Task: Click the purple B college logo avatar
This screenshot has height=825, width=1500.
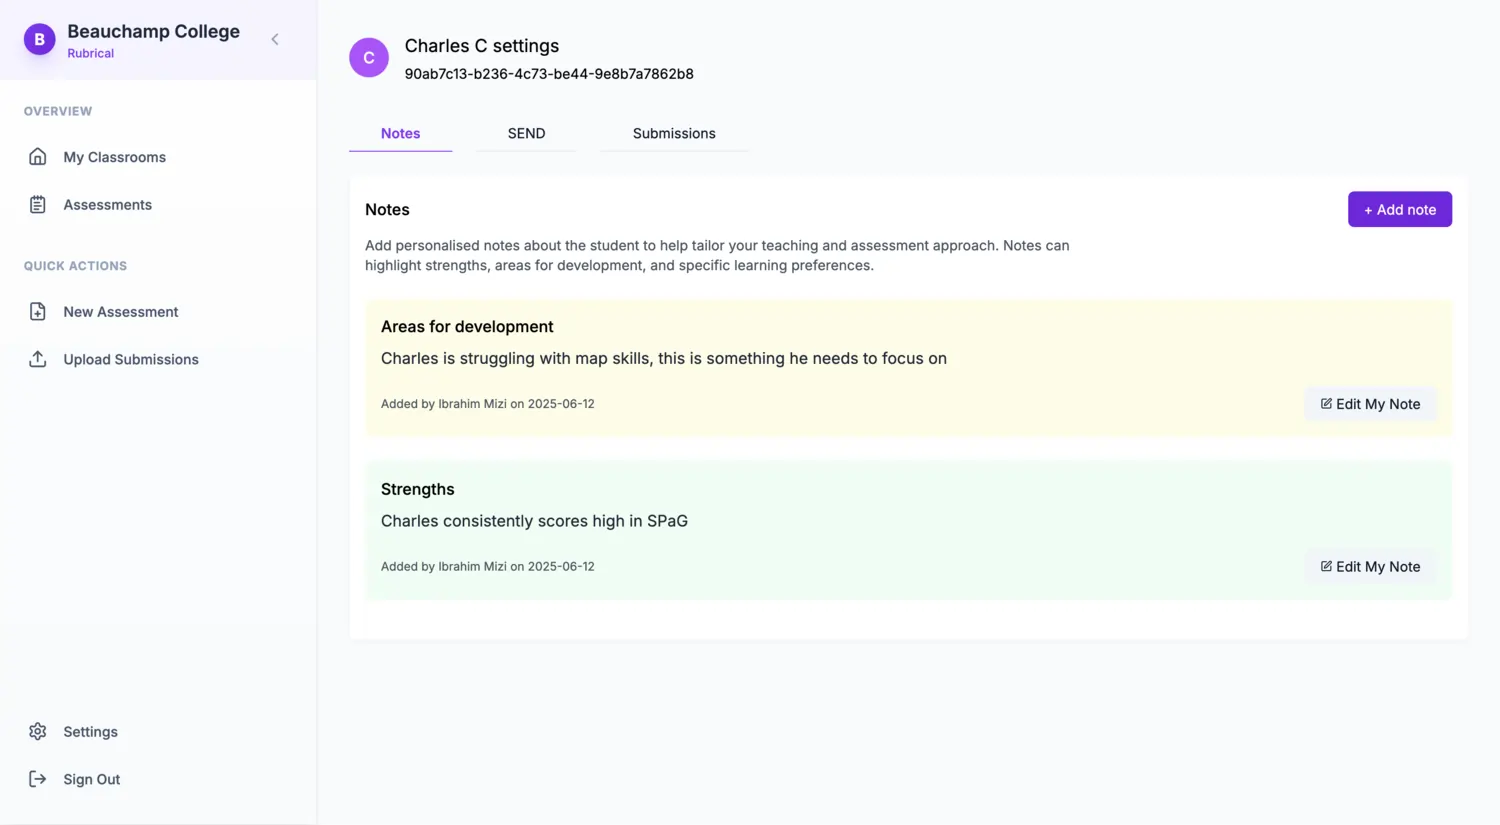Action: point(40,40)
